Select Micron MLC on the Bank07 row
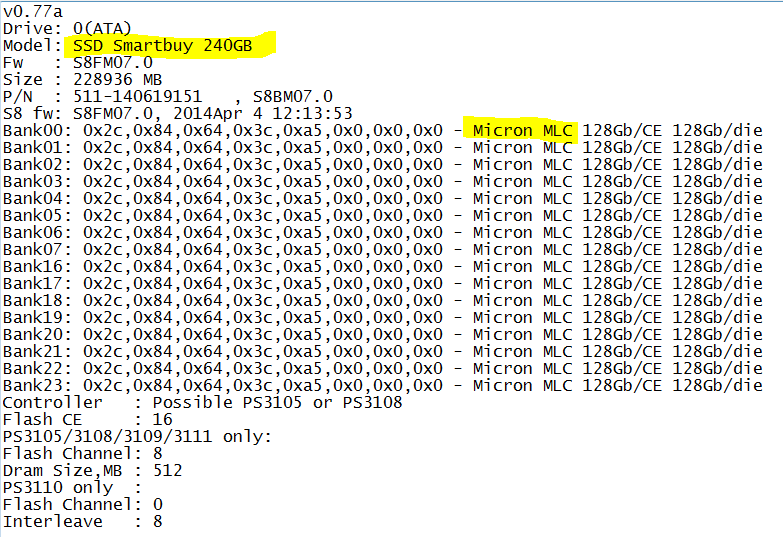The image size is (783, 537). 522,249
